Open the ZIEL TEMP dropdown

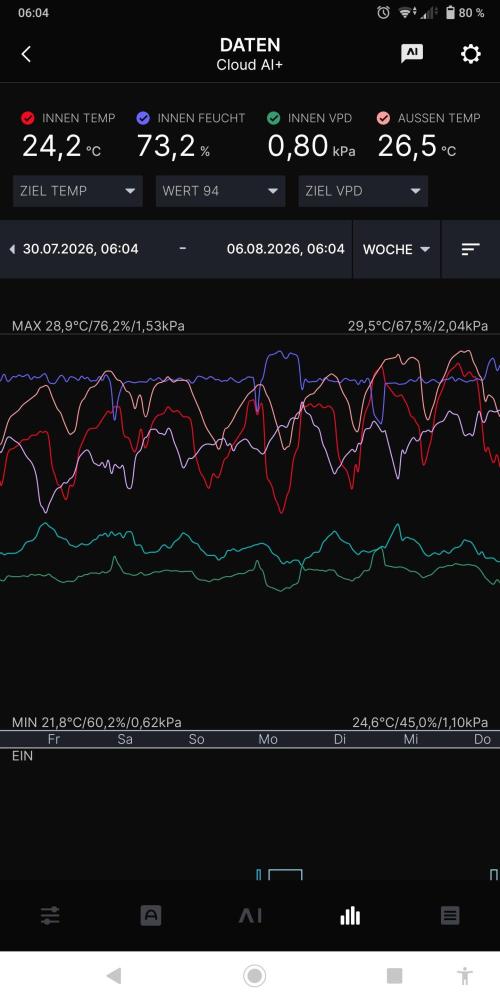click(78, 191)
